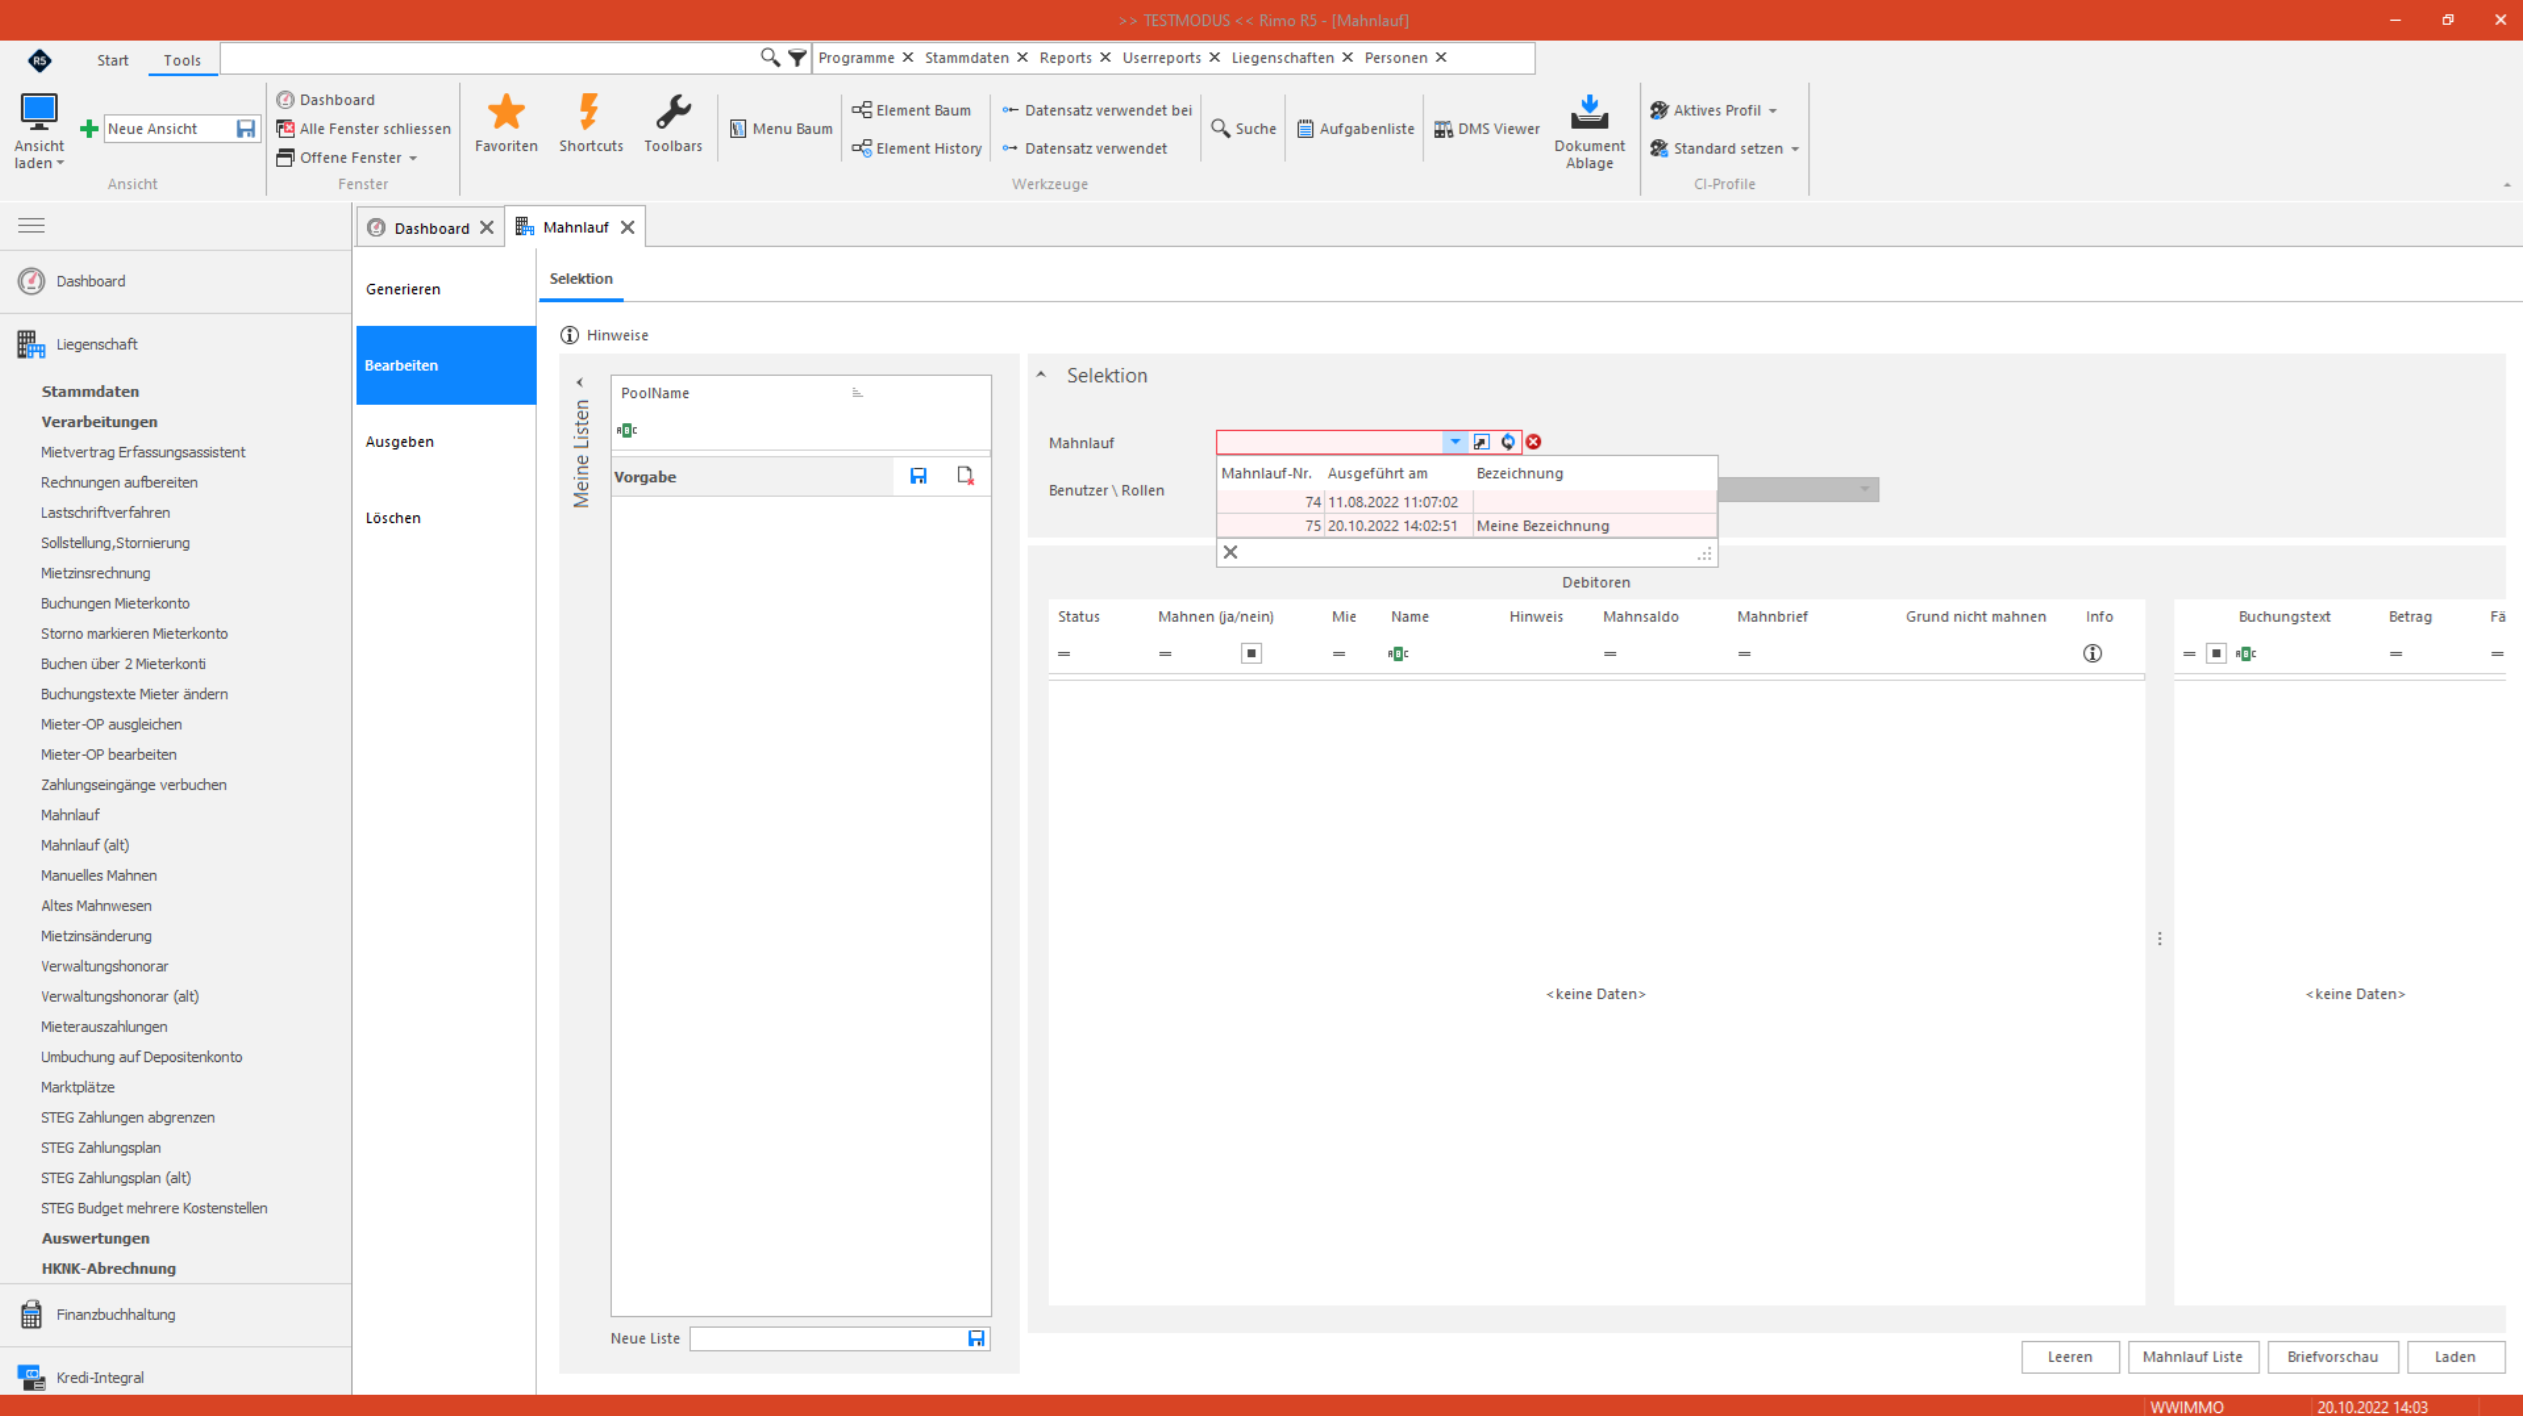Click Alle Fenster schliessen
This screenshot has width=2523, height=1416.
364,129
